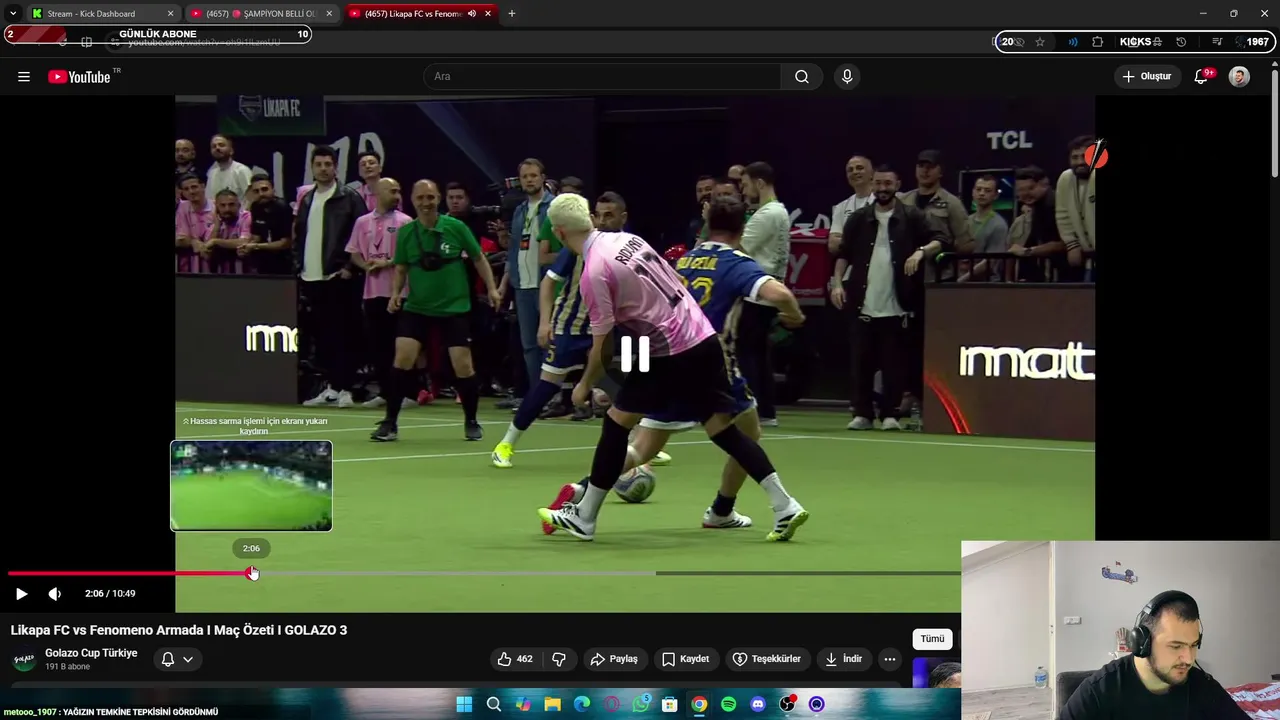This screenshot has width=1280, height=720.
Task: Open the Golazo Cup Türkiye channel link
Action: pyautogui.click(x=91, y=653)
